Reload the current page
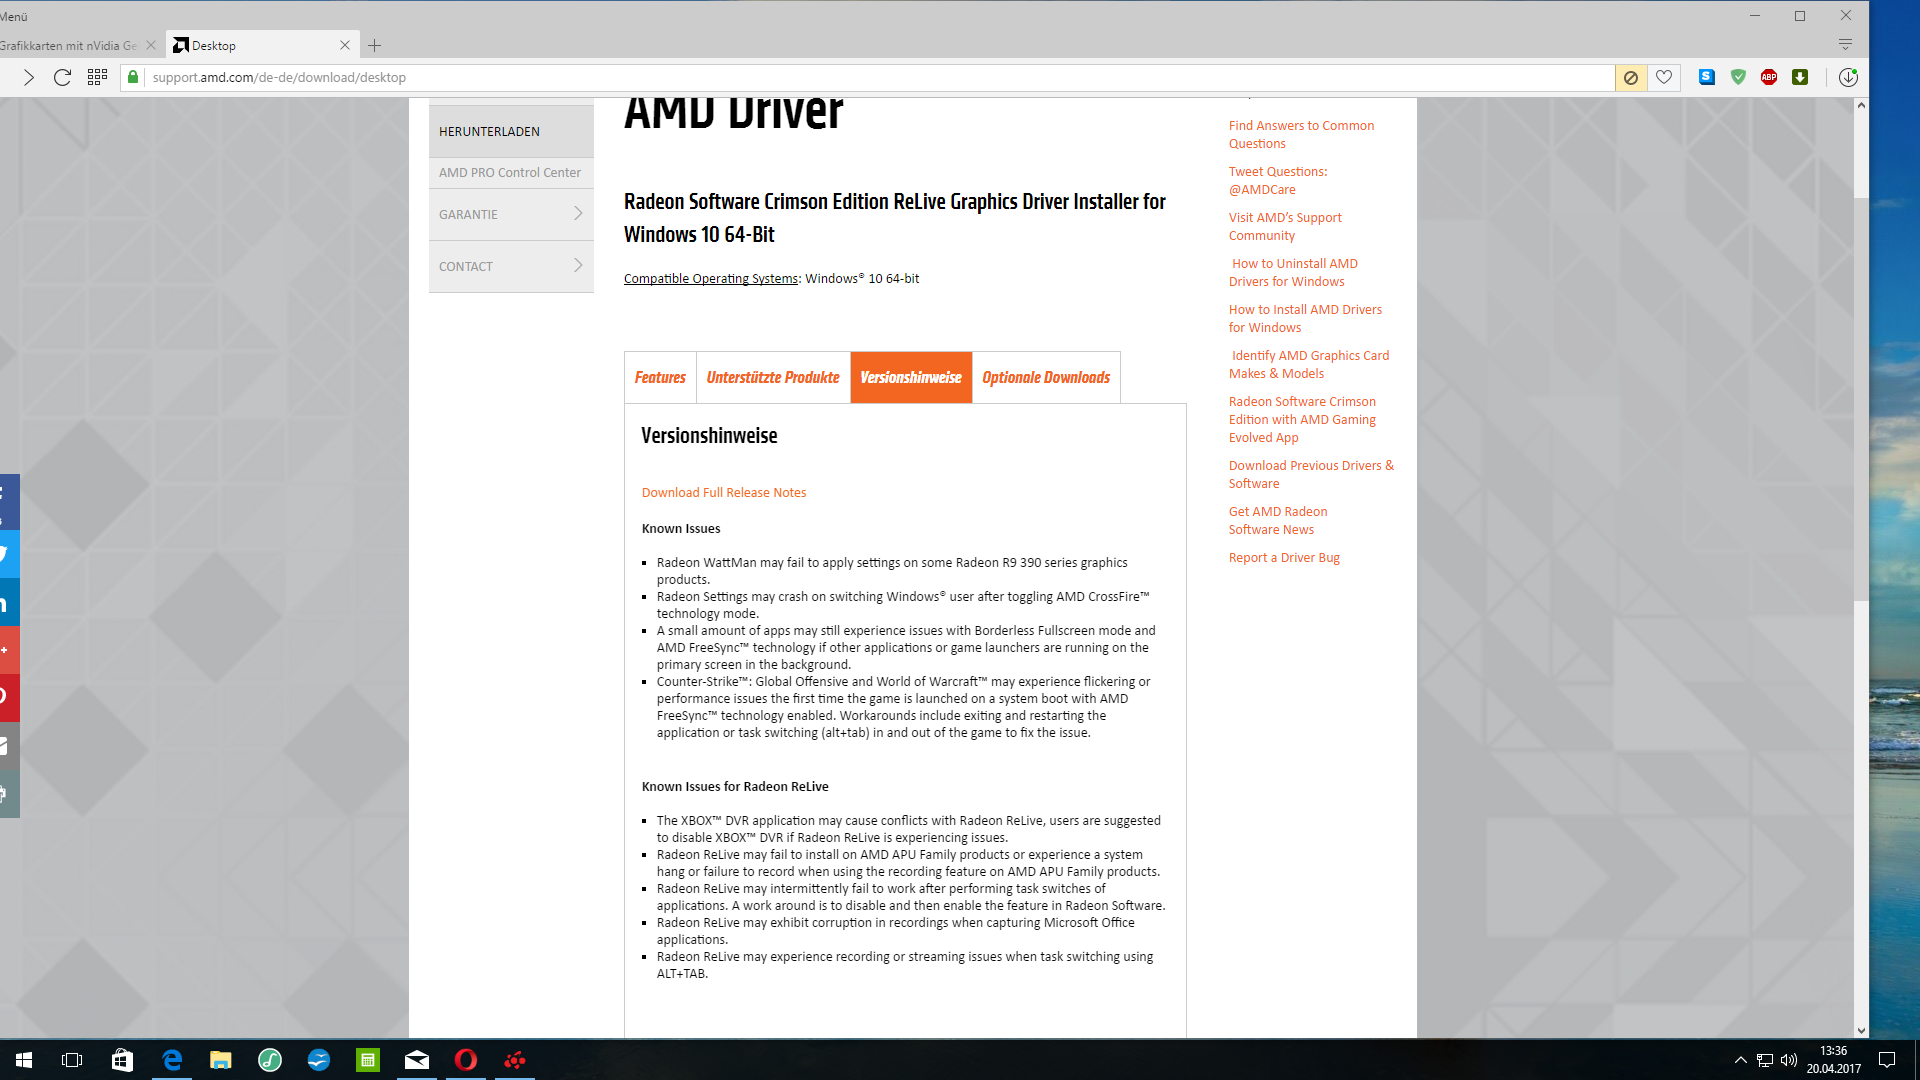Image resolution: width=1920 pixels, height=1080 pixels. click(x=62, y=77)
